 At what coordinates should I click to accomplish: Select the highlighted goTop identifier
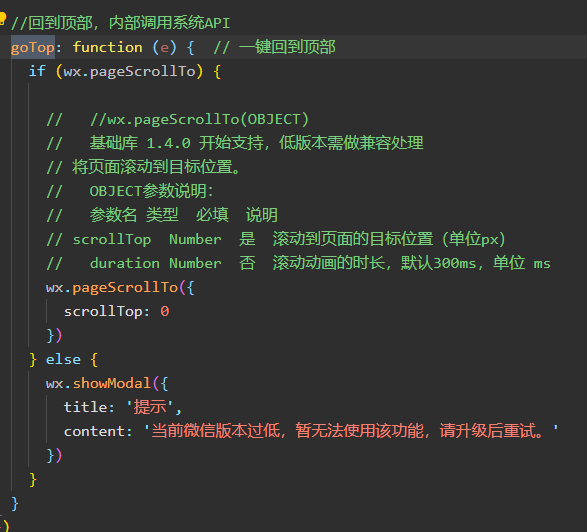pyautogui.click(x=33, y=48)
